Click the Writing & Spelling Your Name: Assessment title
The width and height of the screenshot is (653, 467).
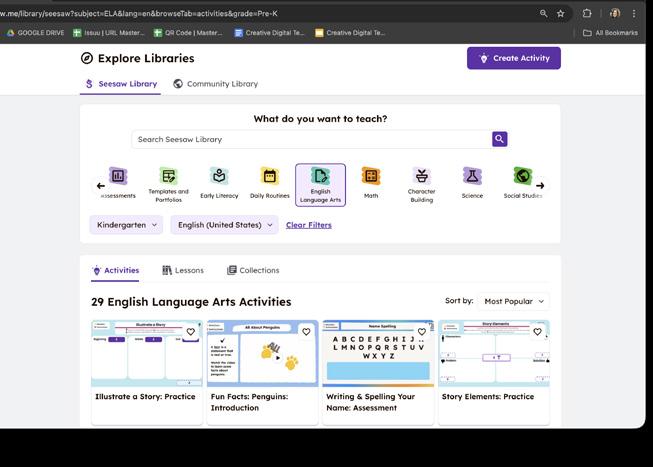tap(370, 402)
